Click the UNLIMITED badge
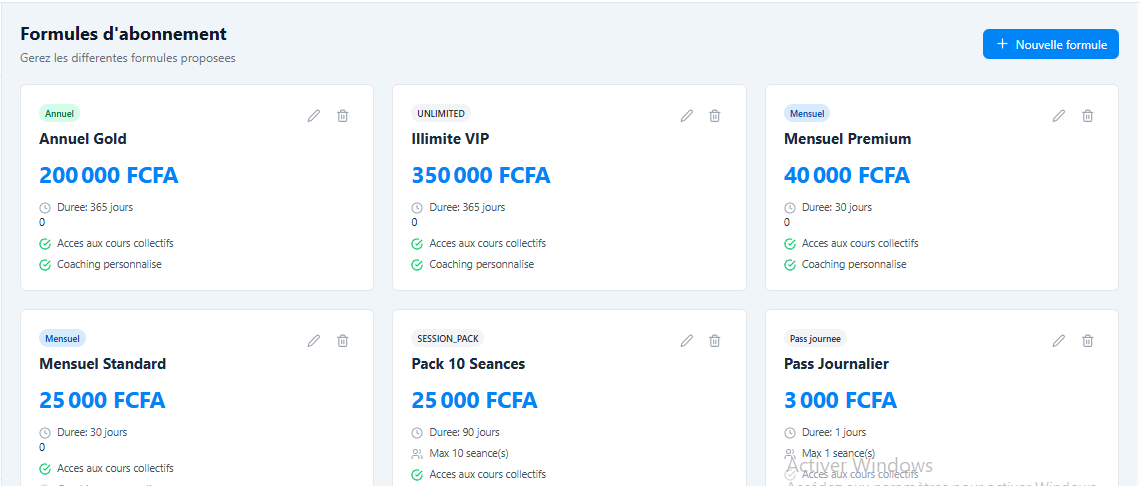This screenshot has height=486, width=1140. click(441, 113)
